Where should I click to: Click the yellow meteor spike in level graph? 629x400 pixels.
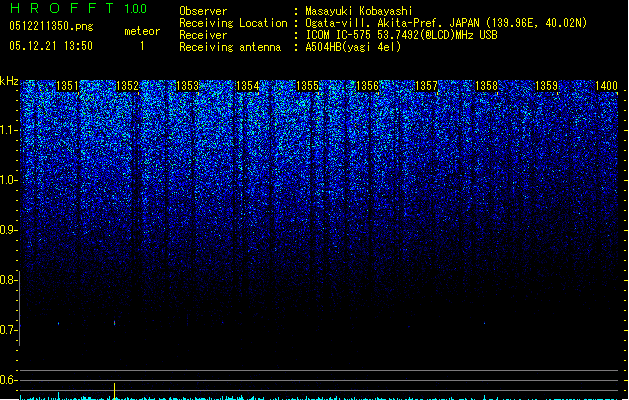[x=115, y=391]
